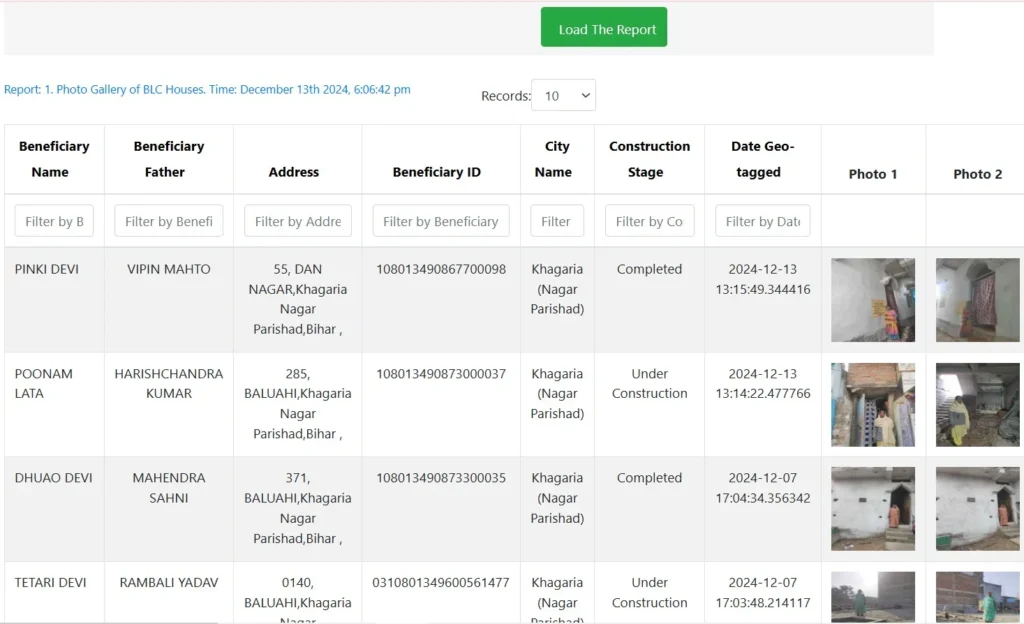Click the Beneficiary Name column header
Screen dimensions: 1024x624
click(54, 159)
